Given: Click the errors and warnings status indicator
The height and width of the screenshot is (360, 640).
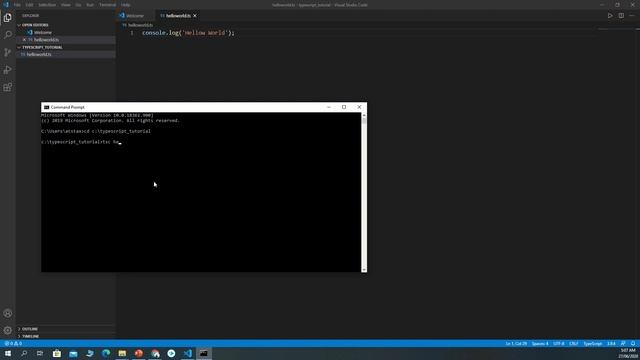Looking at the screenshot, I should pos(13,344).
